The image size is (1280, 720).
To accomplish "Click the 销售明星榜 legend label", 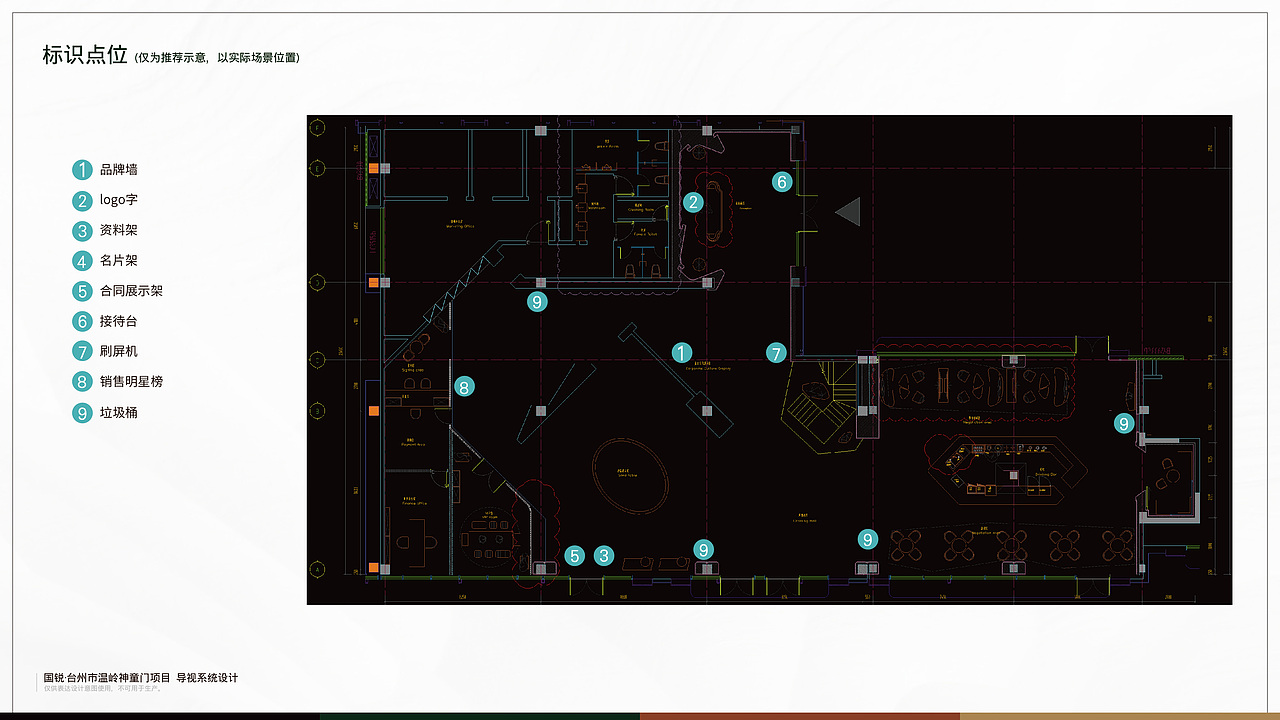I will (132, 381).
